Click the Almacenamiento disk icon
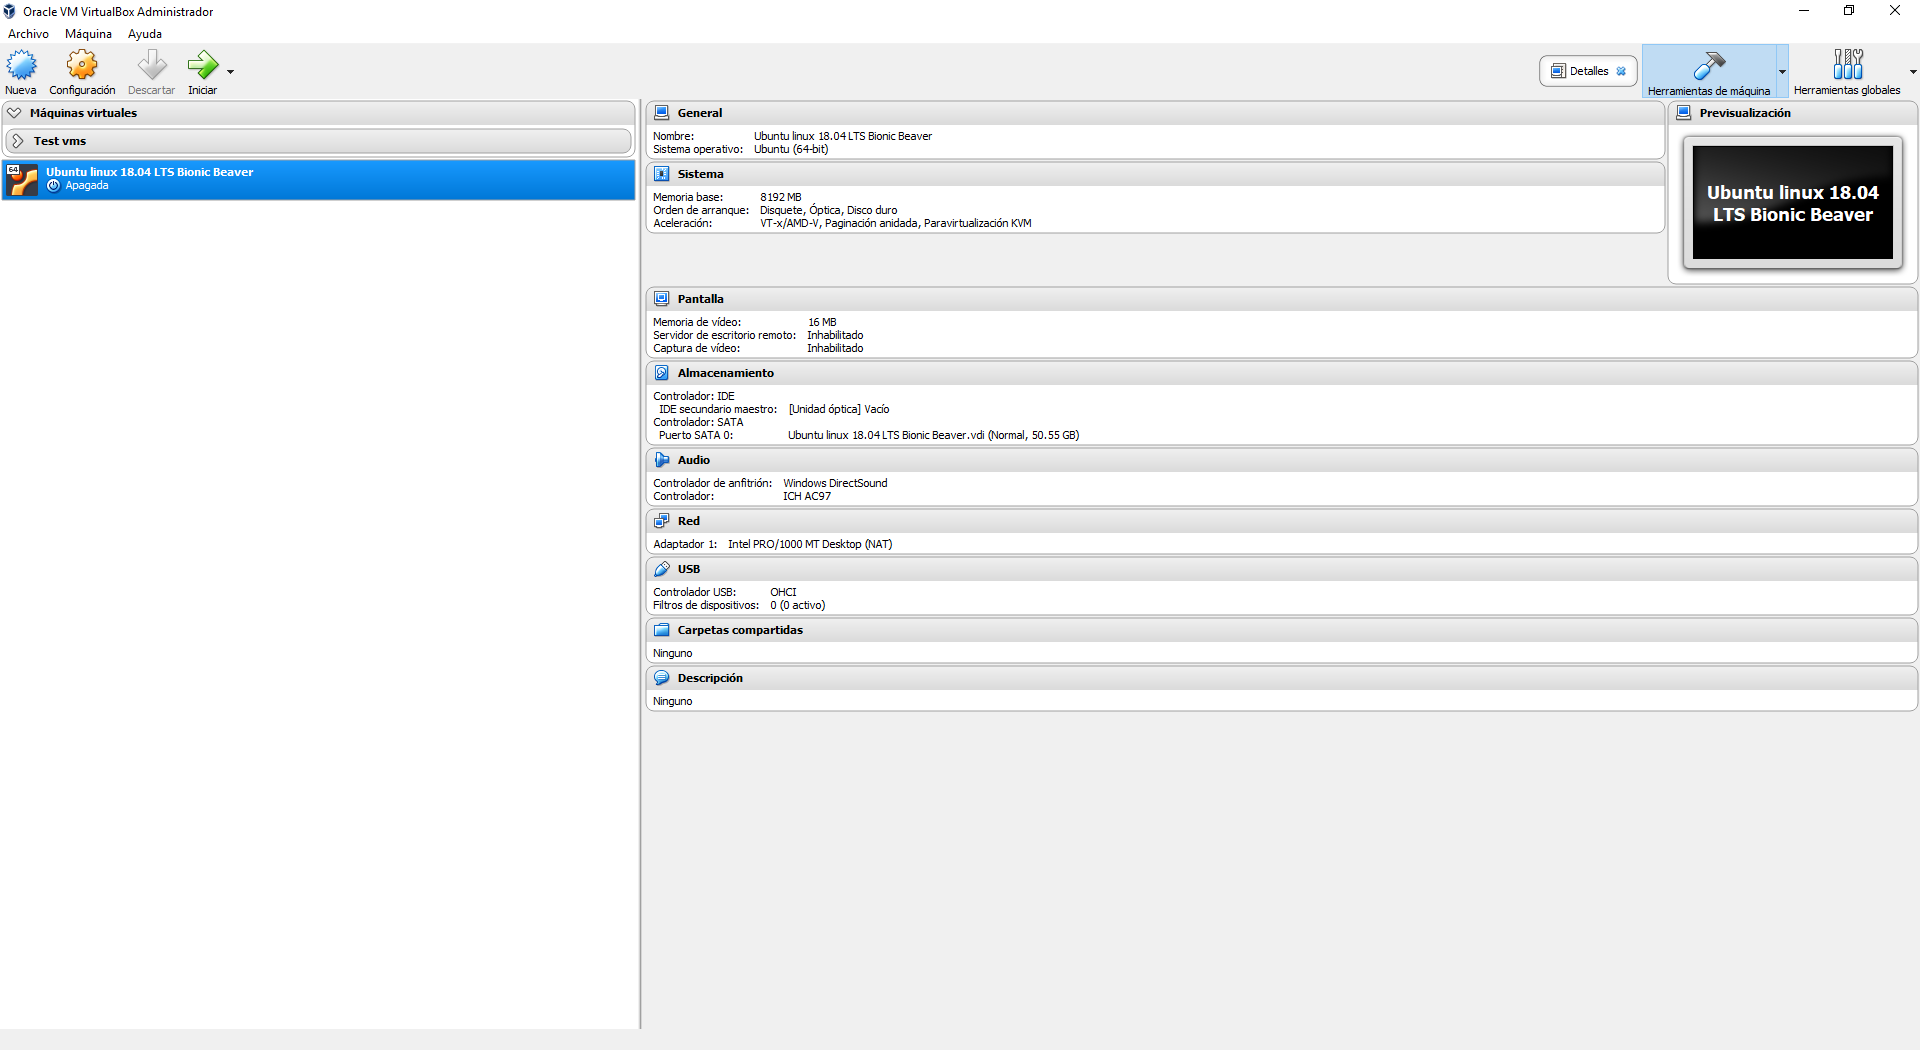 tap(661, 373)
